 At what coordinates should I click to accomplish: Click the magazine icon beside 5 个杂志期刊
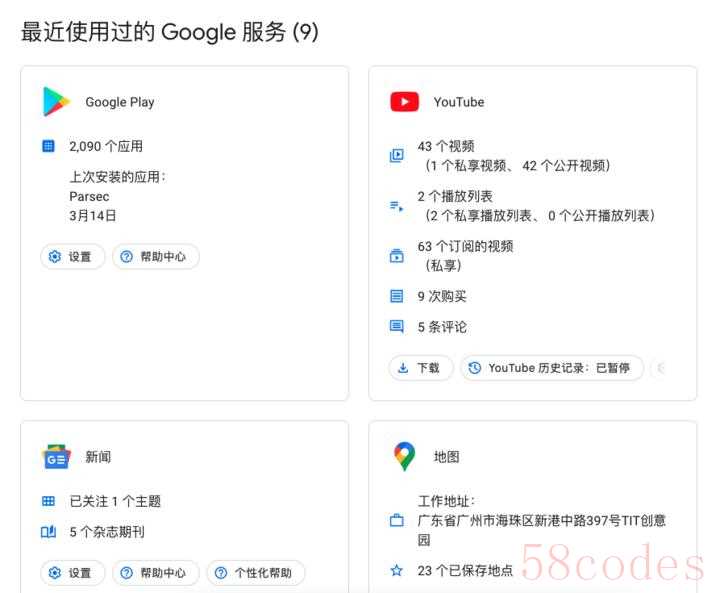(x=48, y=532)
